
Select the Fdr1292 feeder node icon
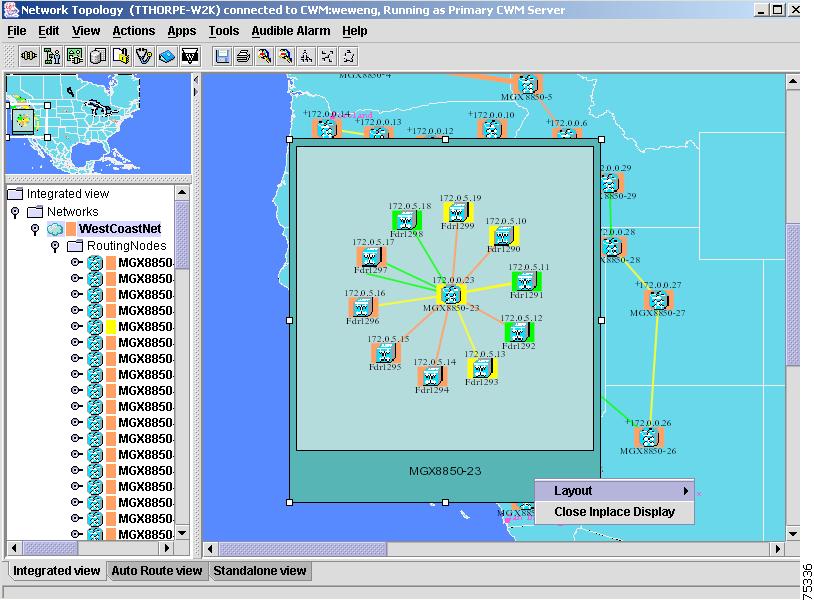519,332
